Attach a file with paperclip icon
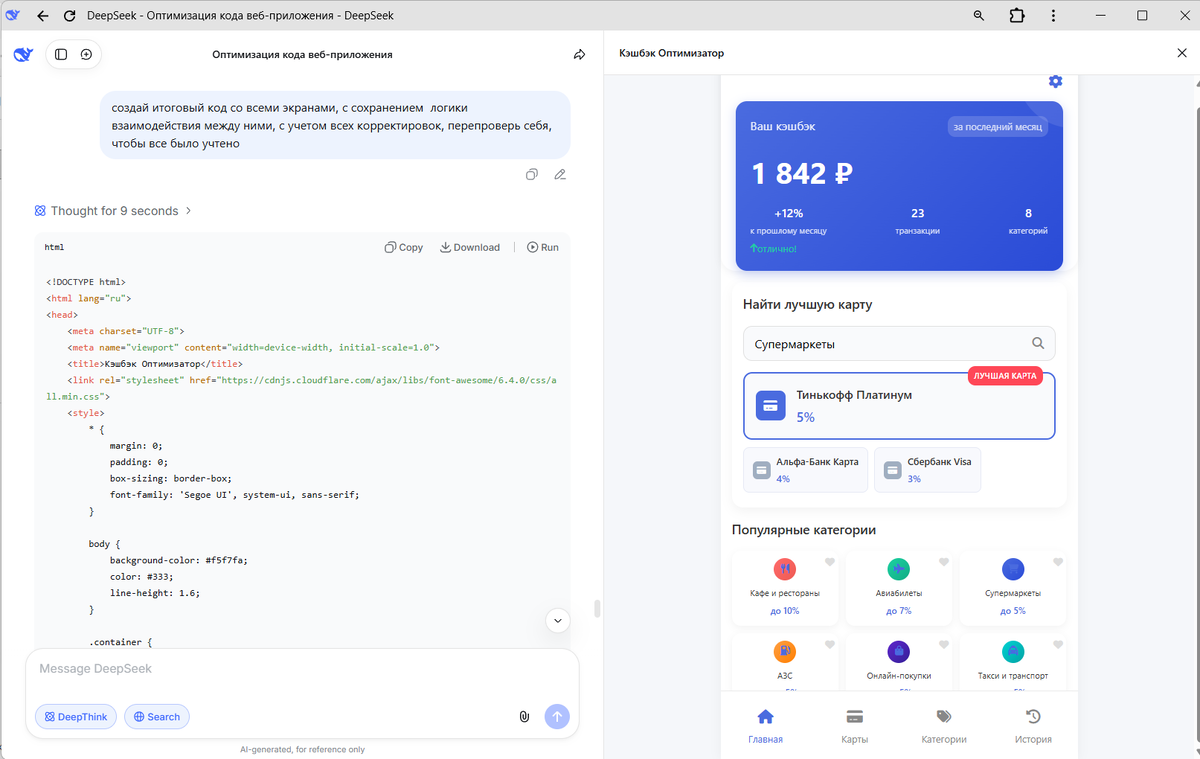This screenshot has width=1200, height=759. (x=523, y=716)
